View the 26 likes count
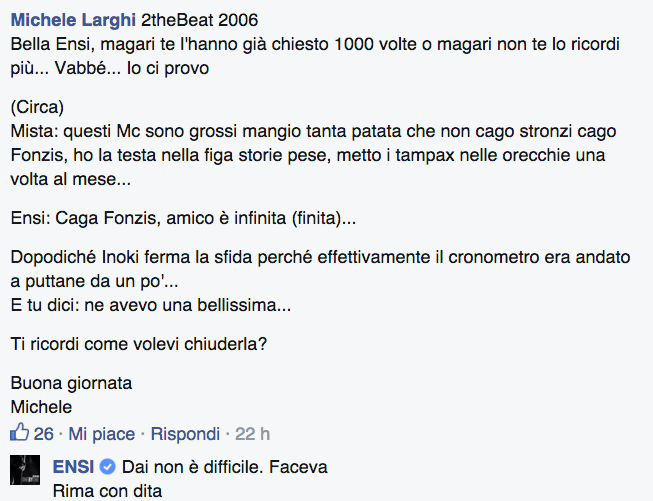This screenshot has height=501, width=653. [44, 434]
